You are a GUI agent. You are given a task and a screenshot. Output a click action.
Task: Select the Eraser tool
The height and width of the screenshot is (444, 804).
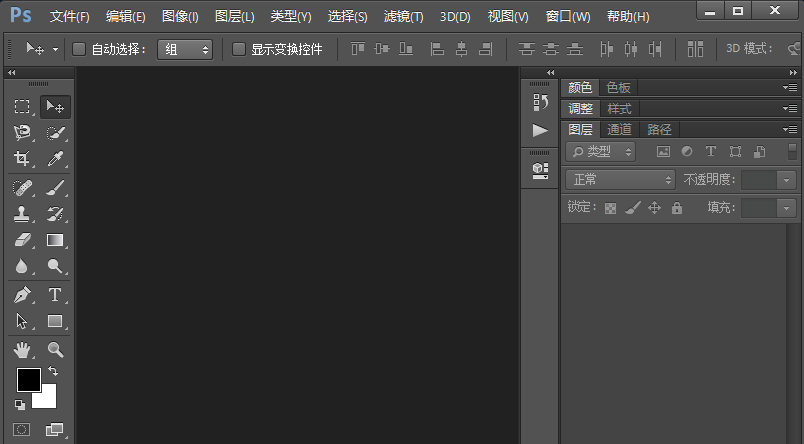click(22, 239)
